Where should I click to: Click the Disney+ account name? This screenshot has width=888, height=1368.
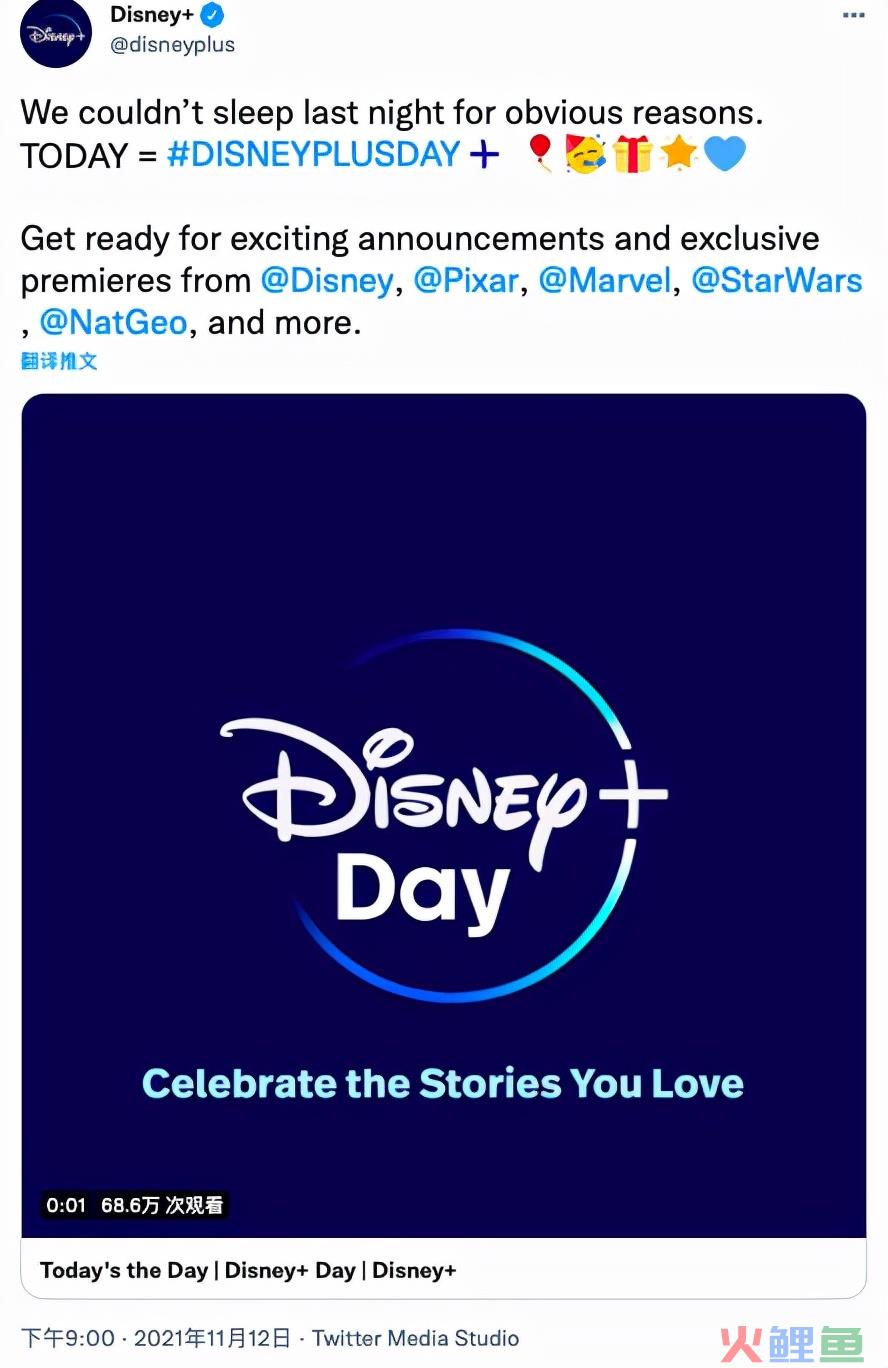[152, 15]
